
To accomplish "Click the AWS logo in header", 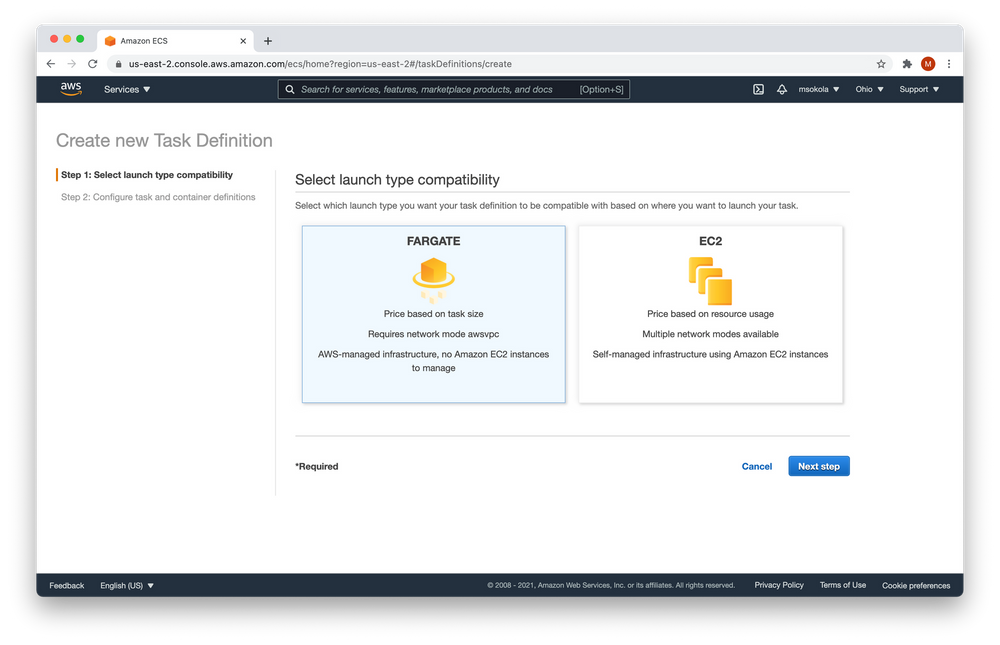I will click(71, 89).
